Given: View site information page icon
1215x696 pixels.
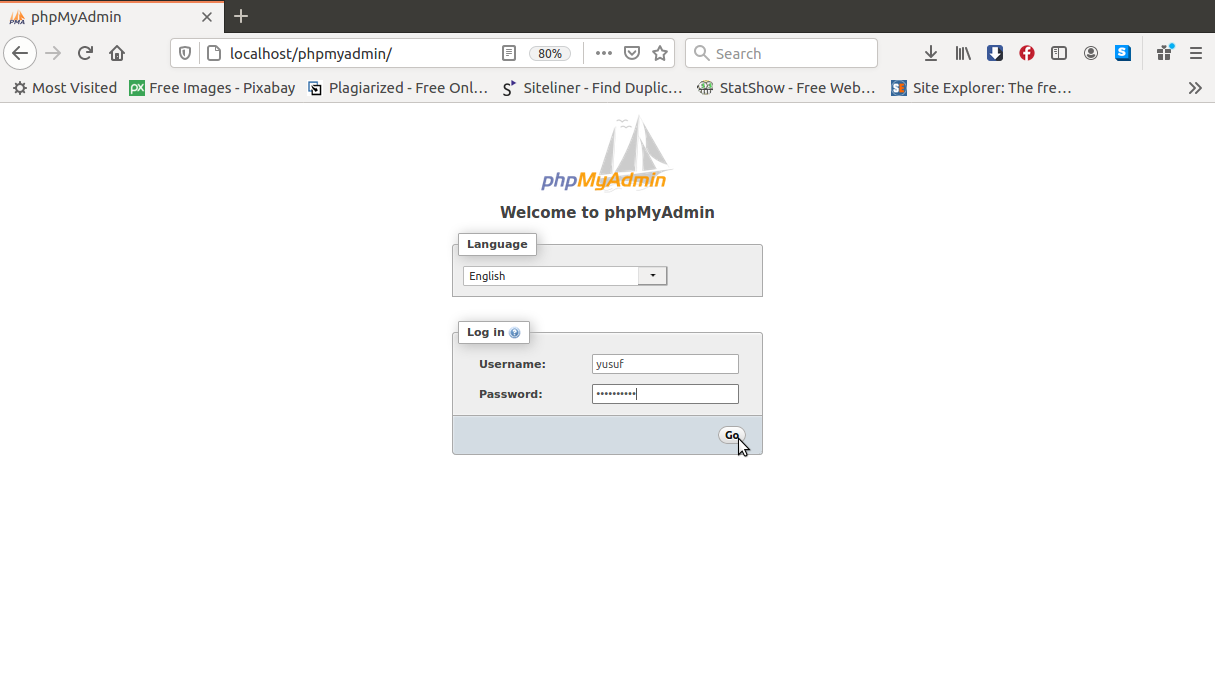Looking at the screenshot, I should point(213,53).
